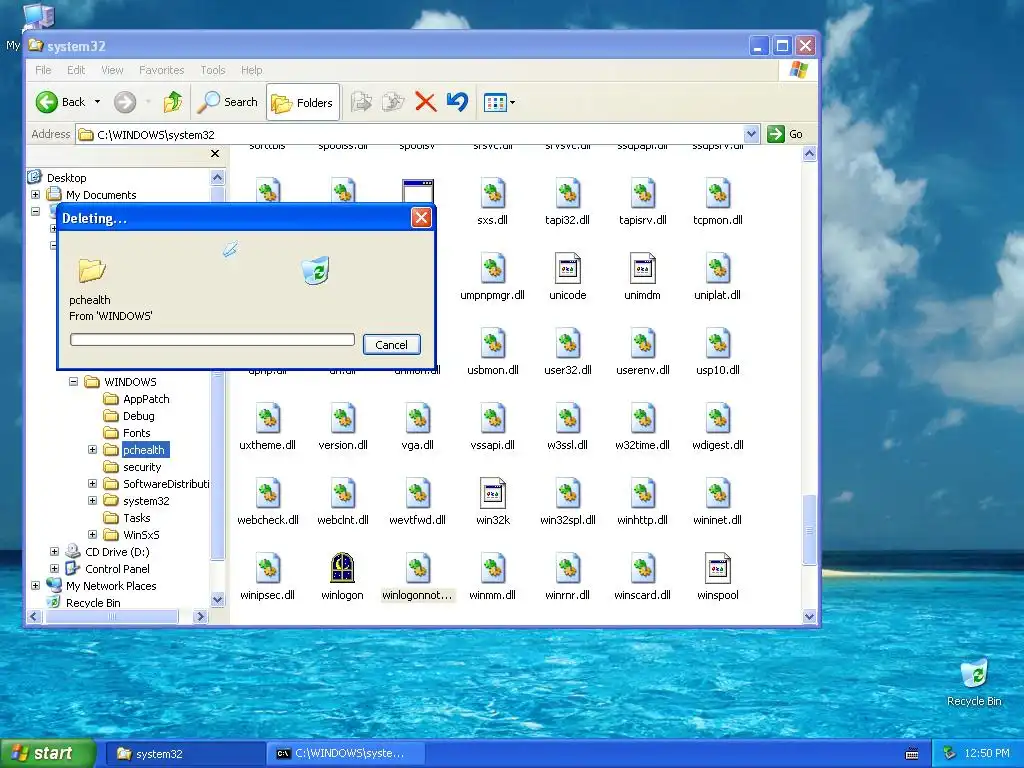Select the winlogon application icon
Viewport: 1024px width, 768px height.
coord(342,568)
